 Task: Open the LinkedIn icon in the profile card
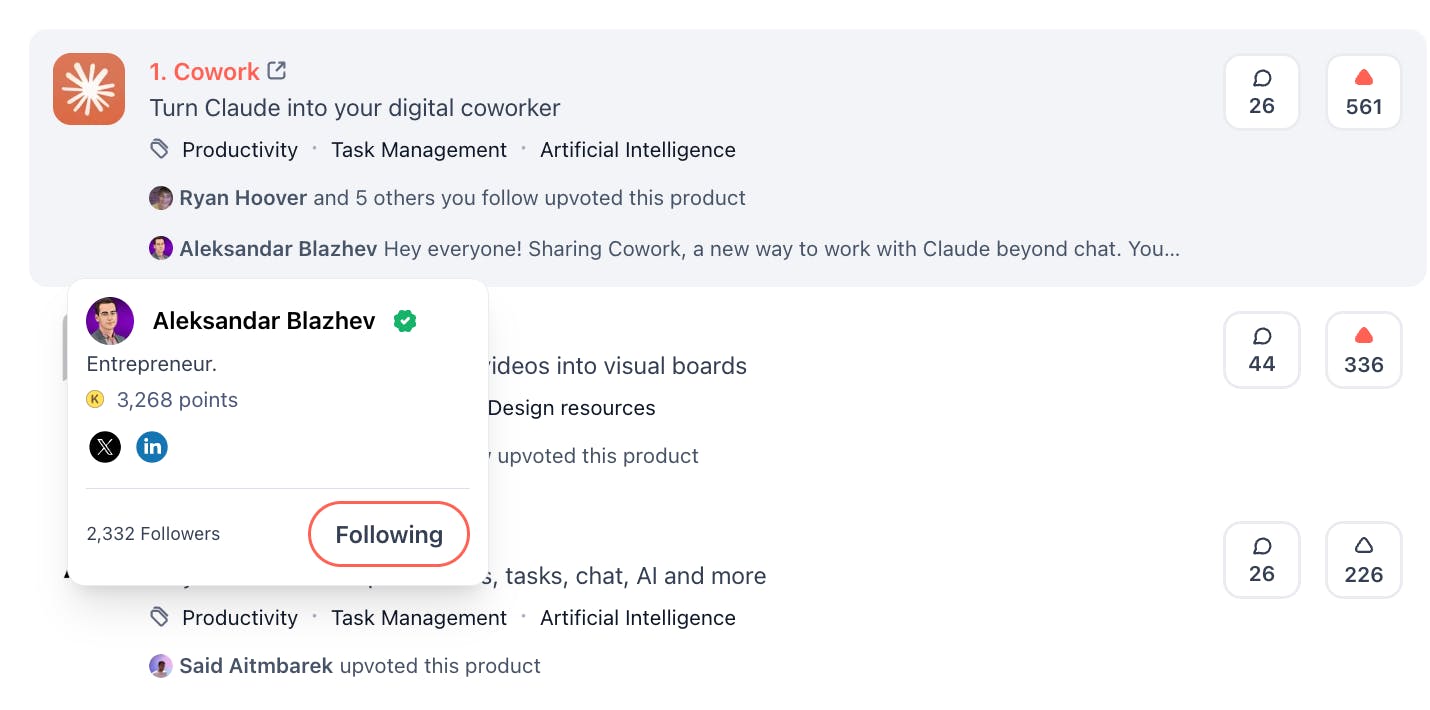coord(152,447)
